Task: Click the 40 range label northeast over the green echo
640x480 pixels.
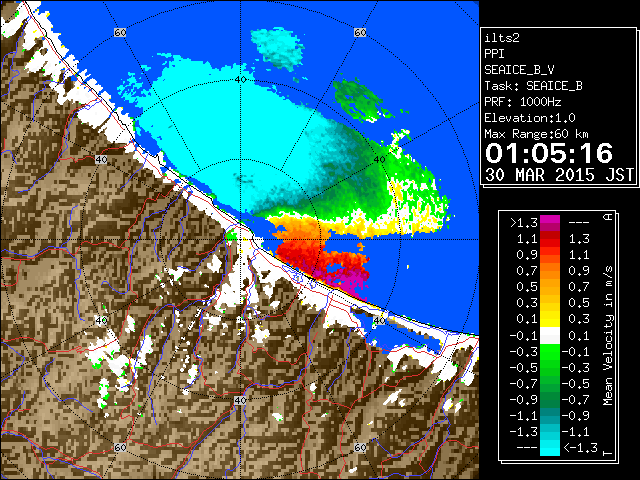Action: 379,159
